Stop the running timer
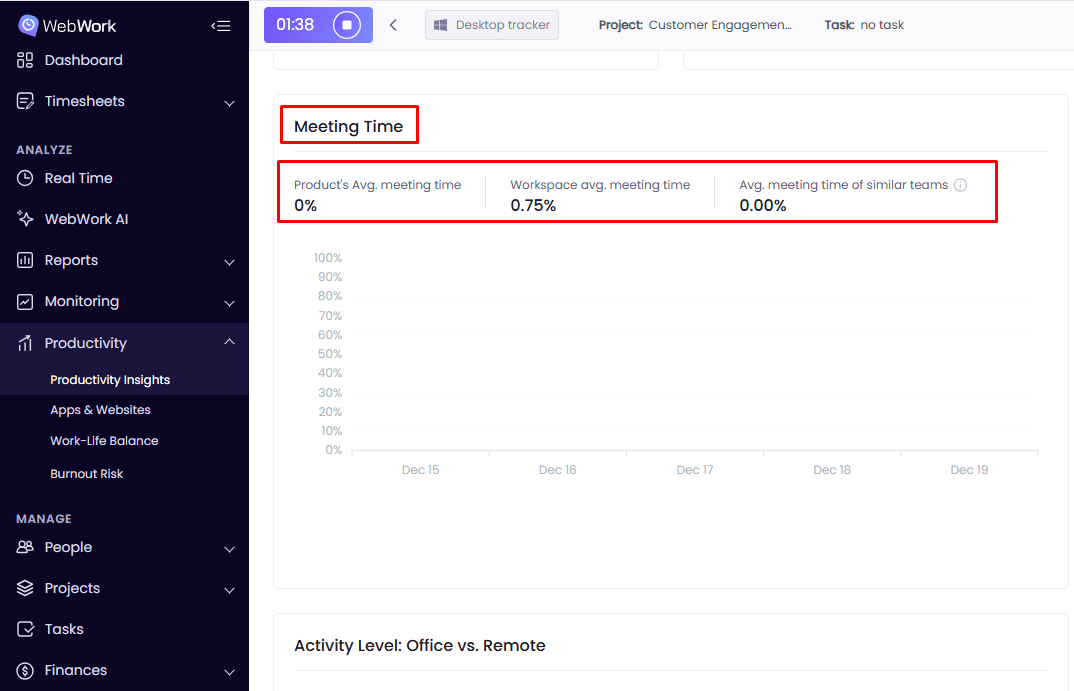 click(x=346, y=25)
